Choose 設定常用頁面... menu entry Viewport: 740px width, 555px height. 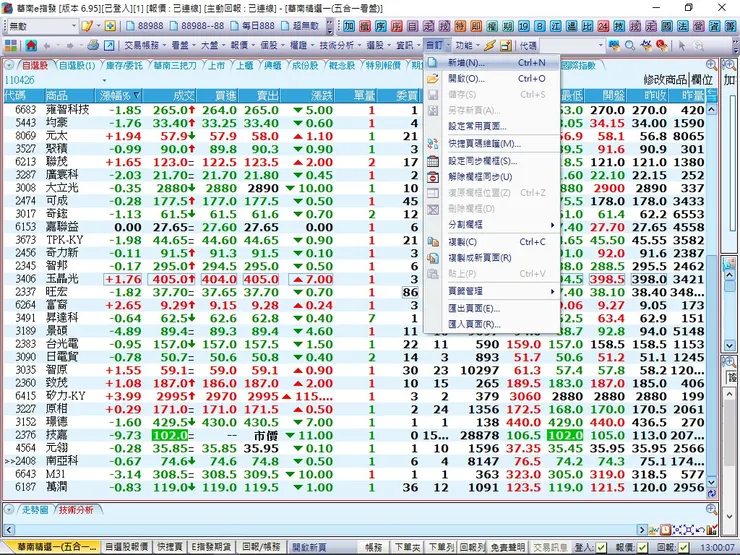(x=493, y=126)
